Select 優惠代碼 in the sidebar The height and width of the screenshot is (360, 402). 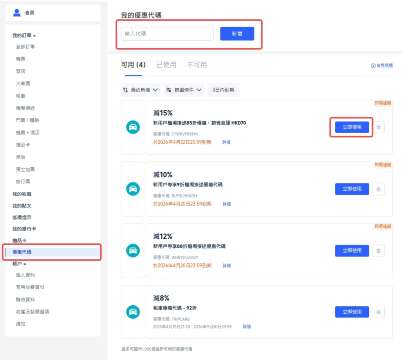pos(52,252)
